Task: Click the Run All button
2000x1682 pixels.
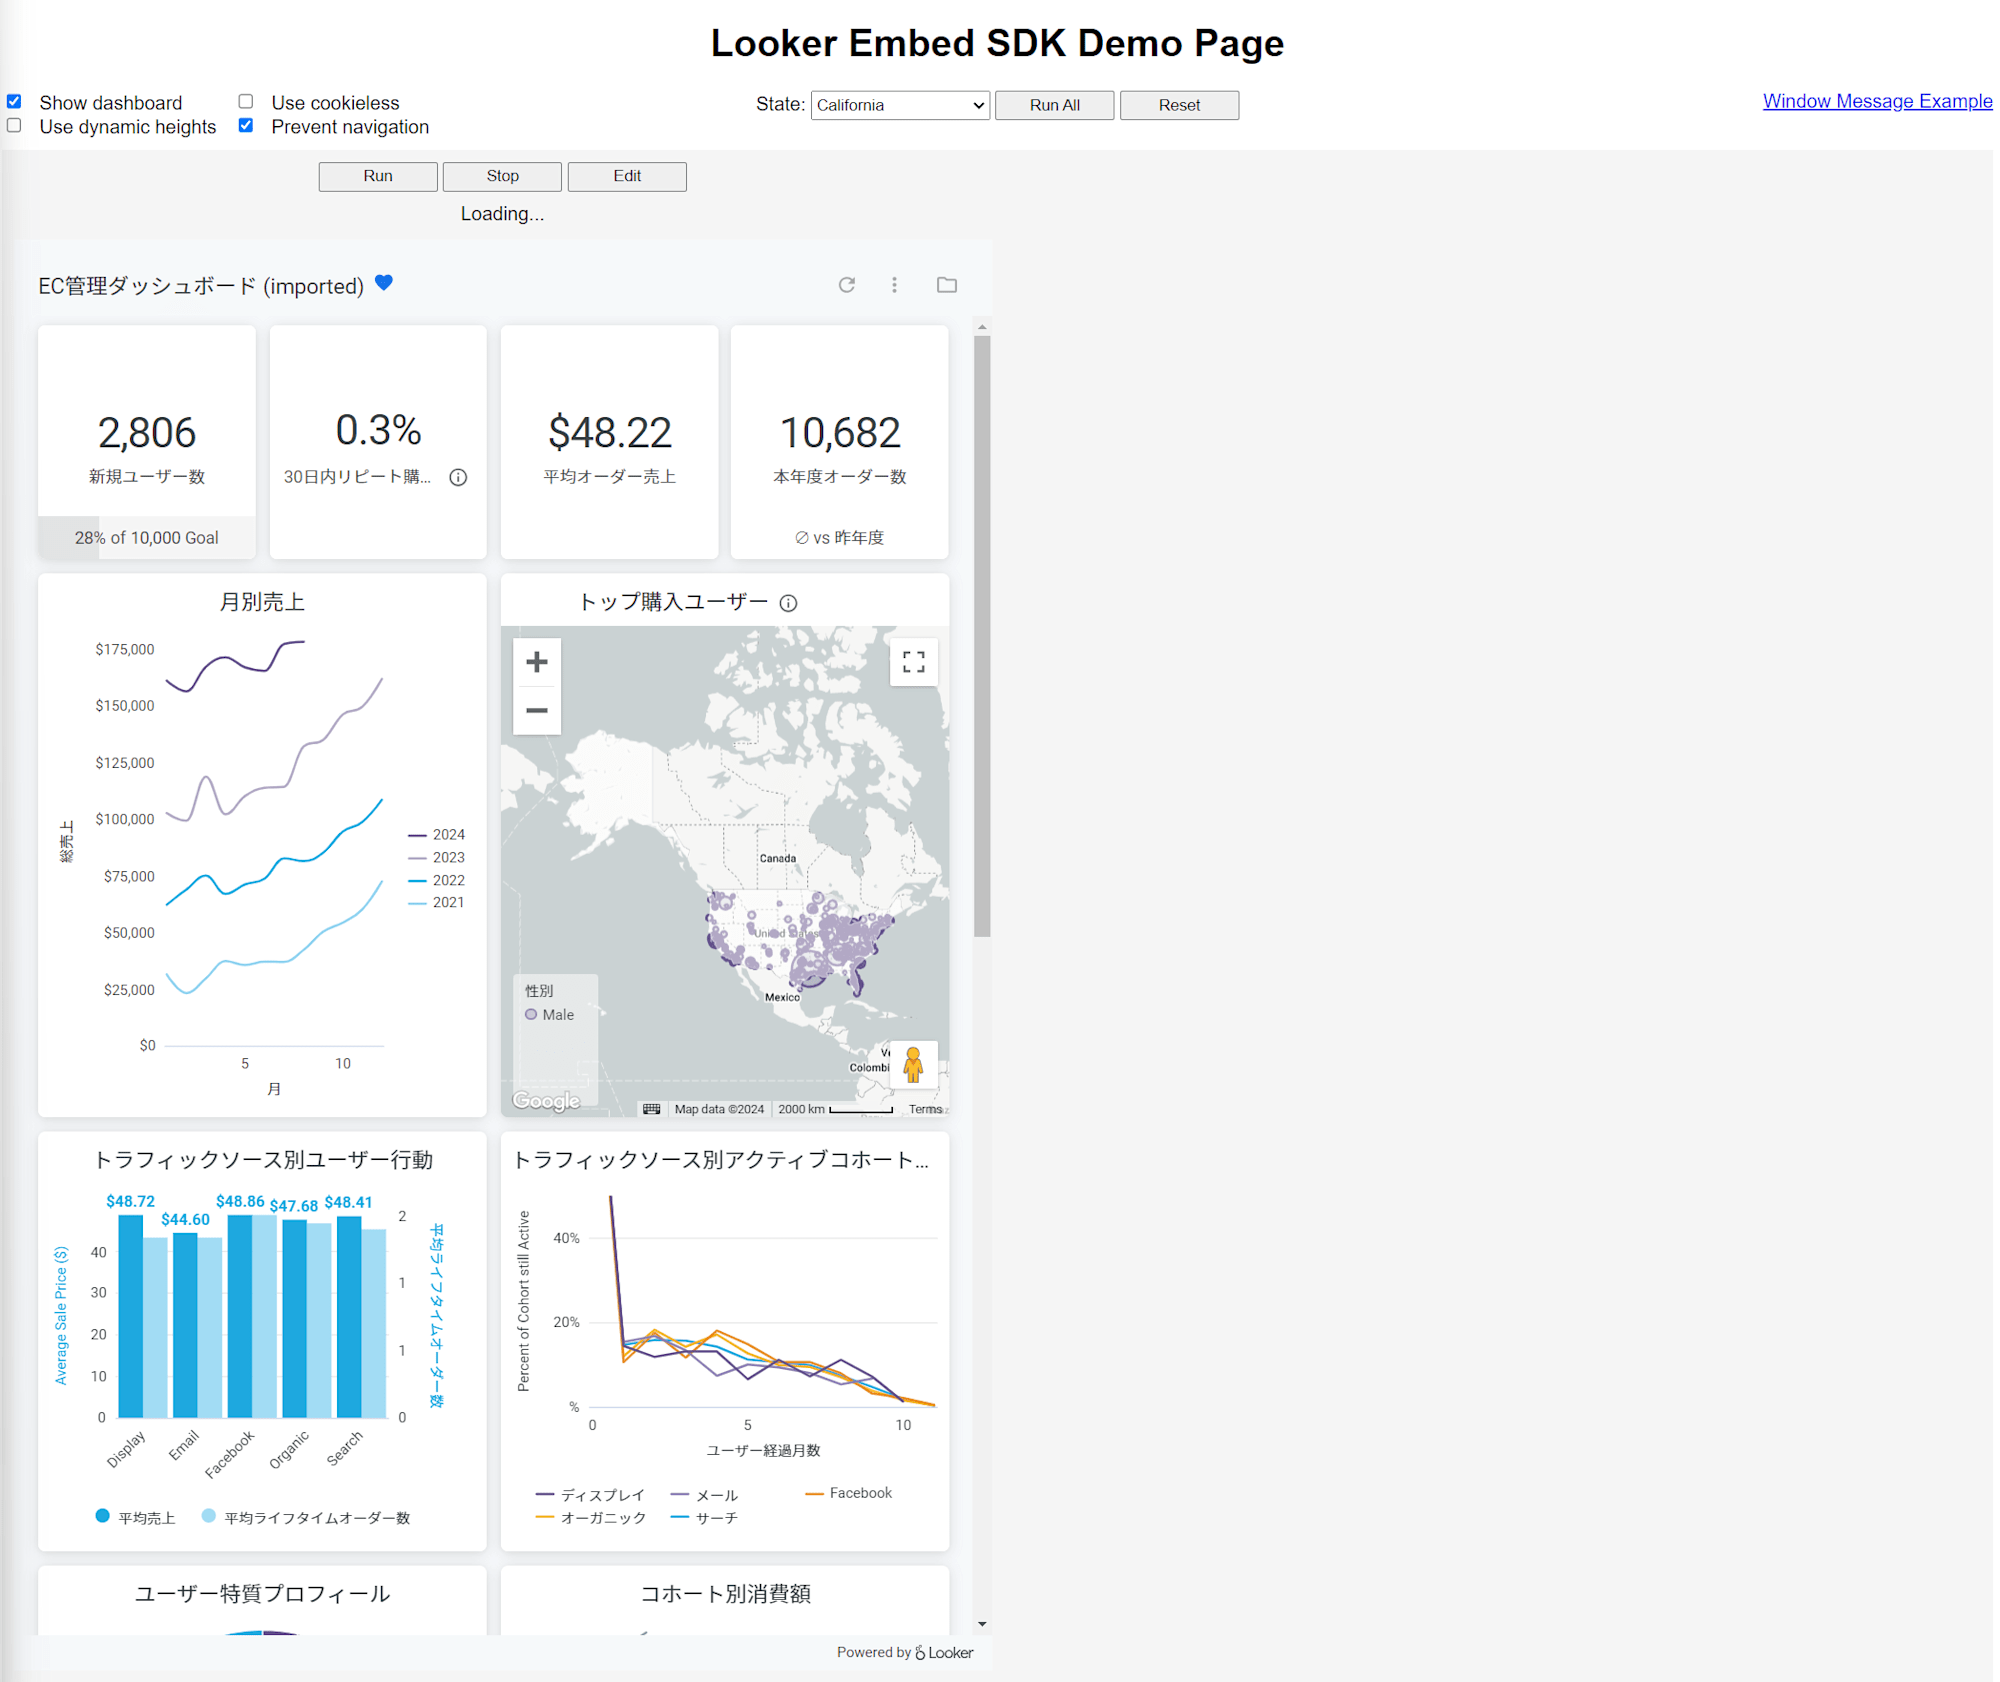Action: pos(1057,105)
